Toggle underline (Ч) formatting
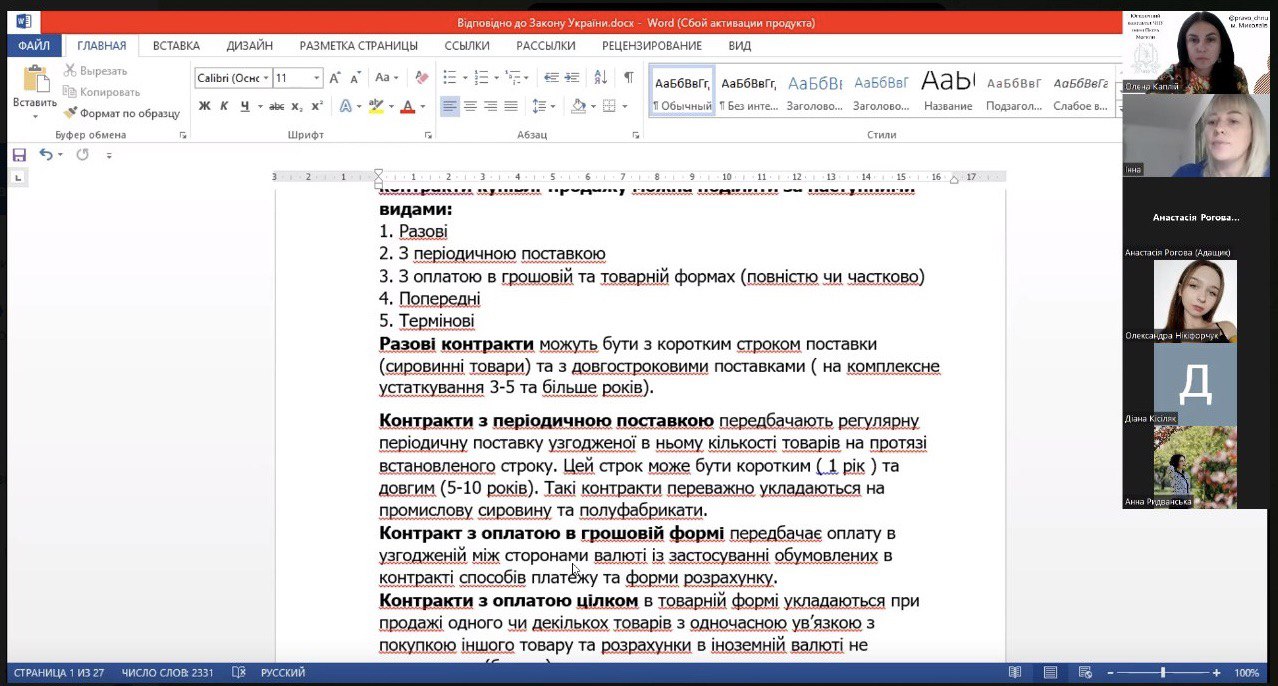Screen dimensions: 1278x686 click(x=244, y=106)
